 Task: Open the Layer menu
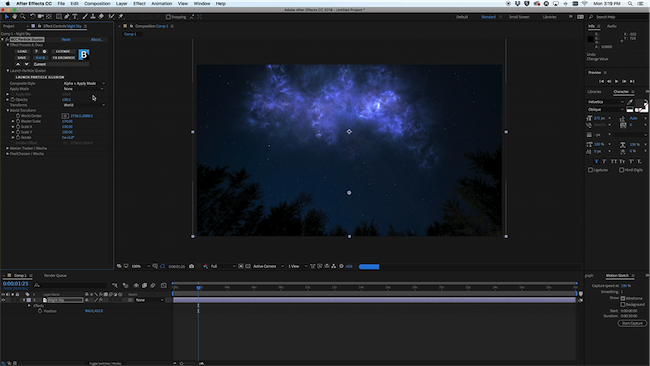tap(121, 3)
